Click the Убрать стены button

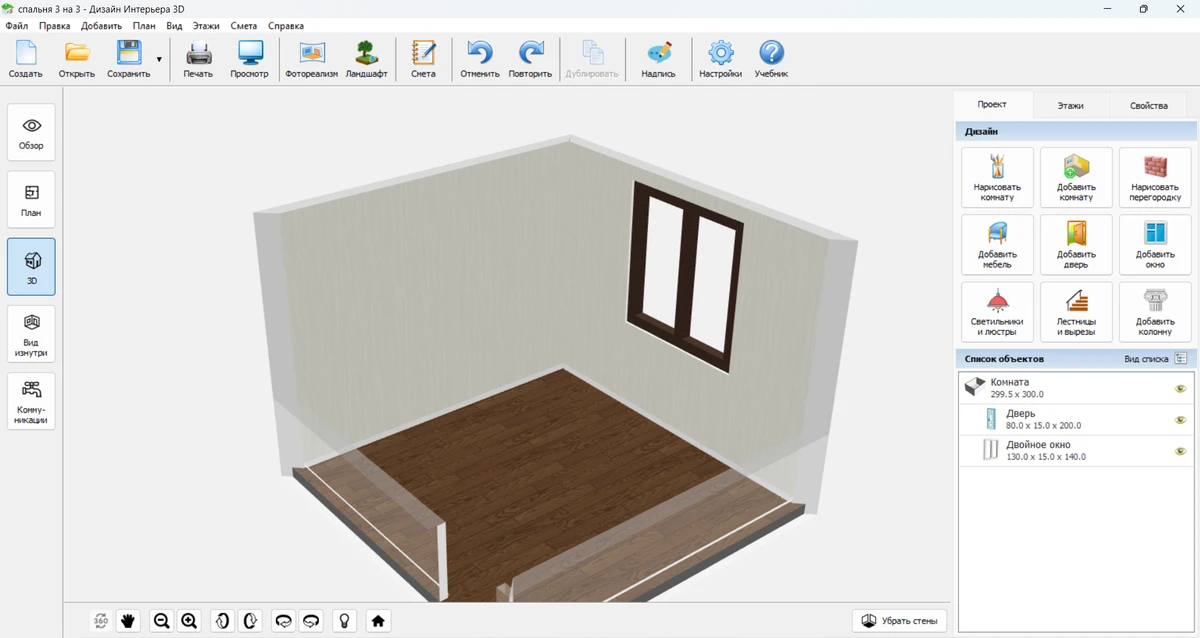pyautogui.click(x=899, y=621)
